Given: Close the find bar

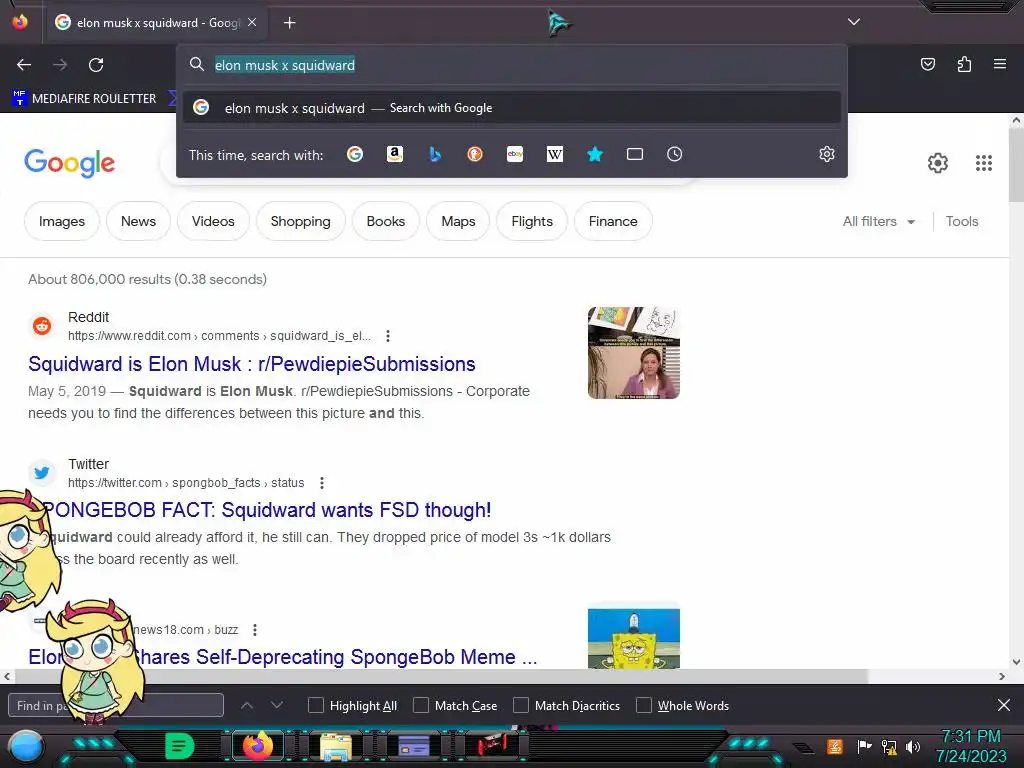Looking at the screenshot, I should click(x=1004, y=705).
